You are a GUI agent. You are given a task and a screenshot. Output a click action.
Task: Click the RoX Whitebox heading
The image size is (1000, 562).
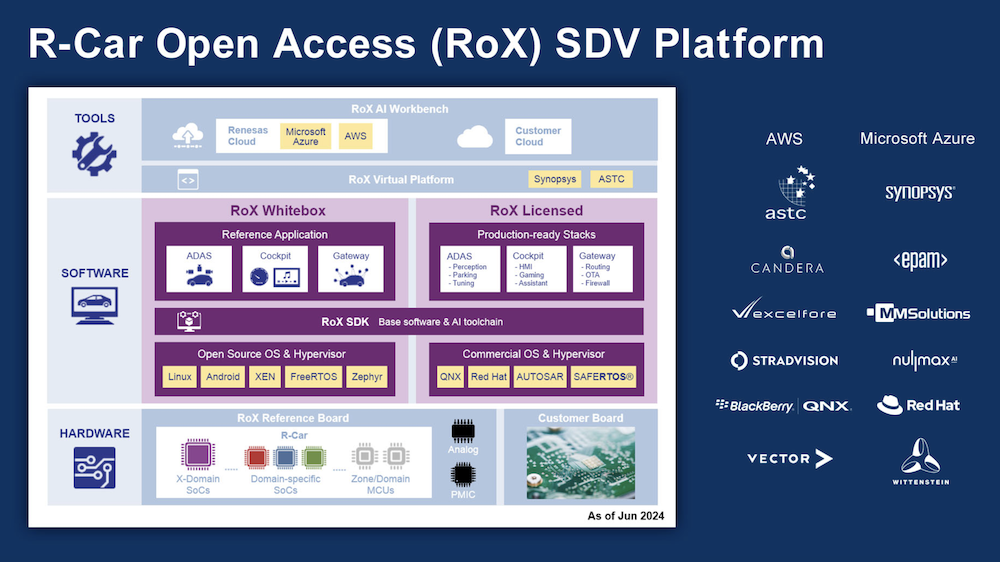(278, 211)
